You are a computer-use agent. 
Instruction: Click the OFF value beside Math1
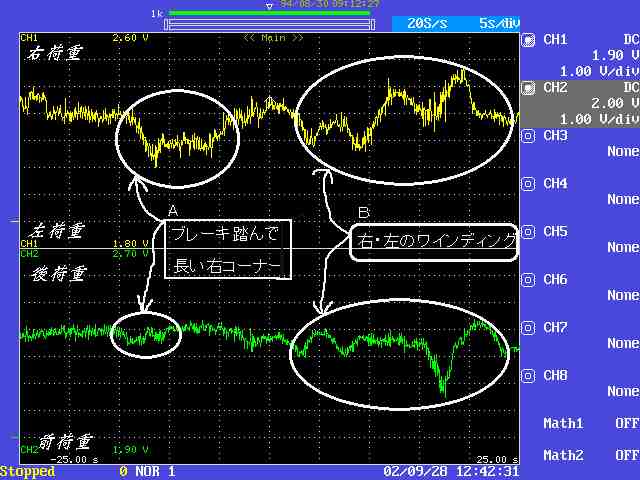pyautogui.click(x=627, y=424)
